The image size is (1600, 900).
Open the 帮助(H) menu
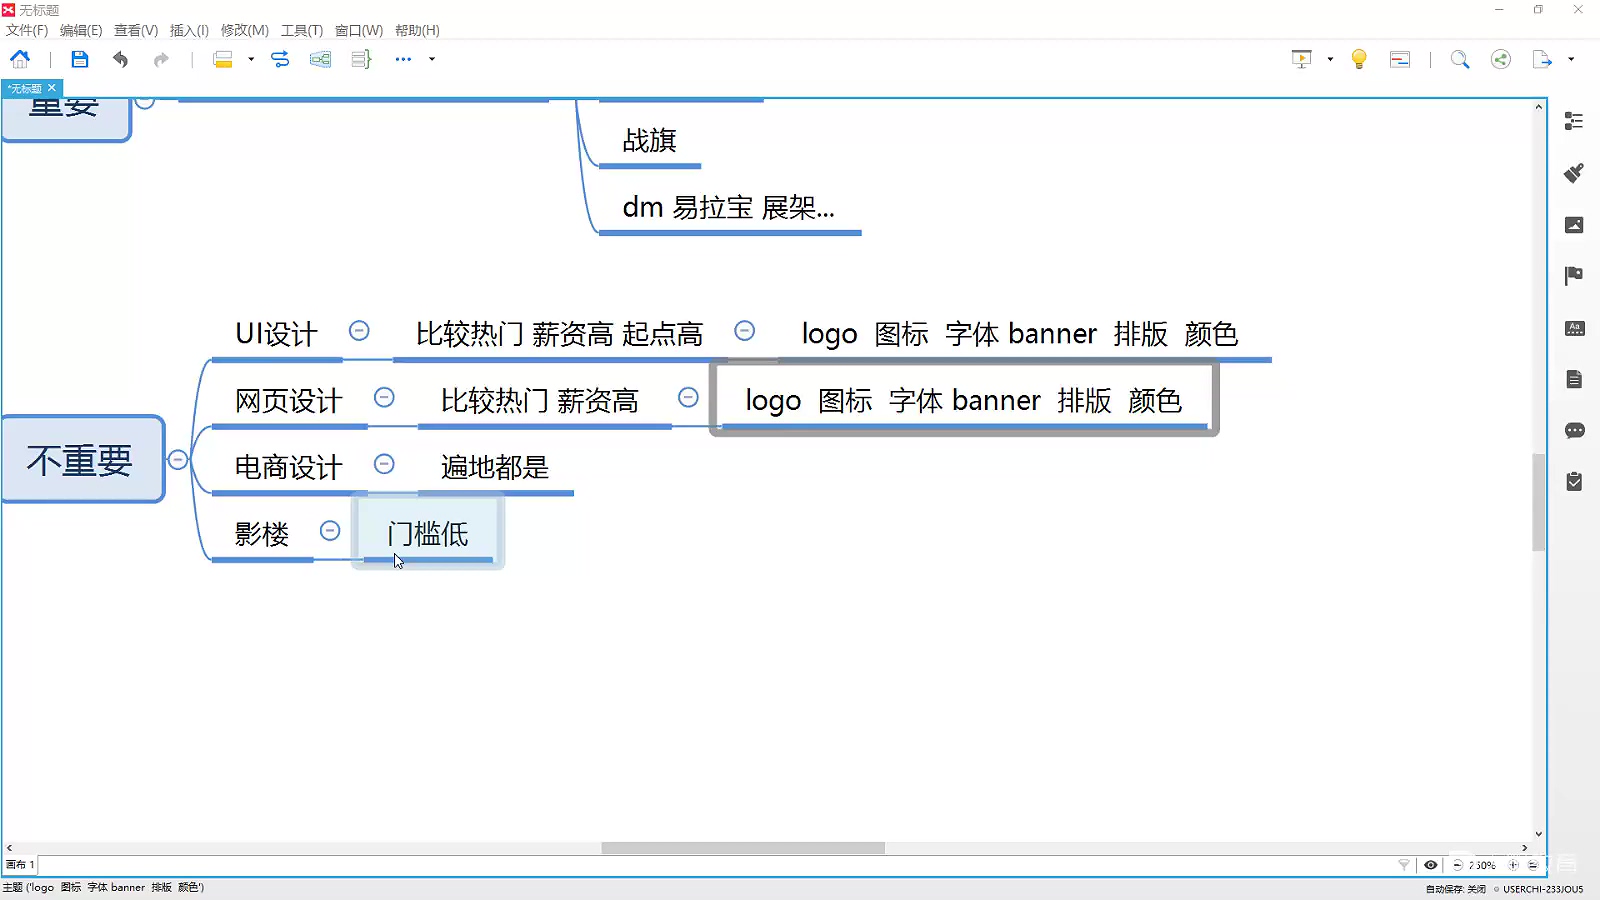417,30
